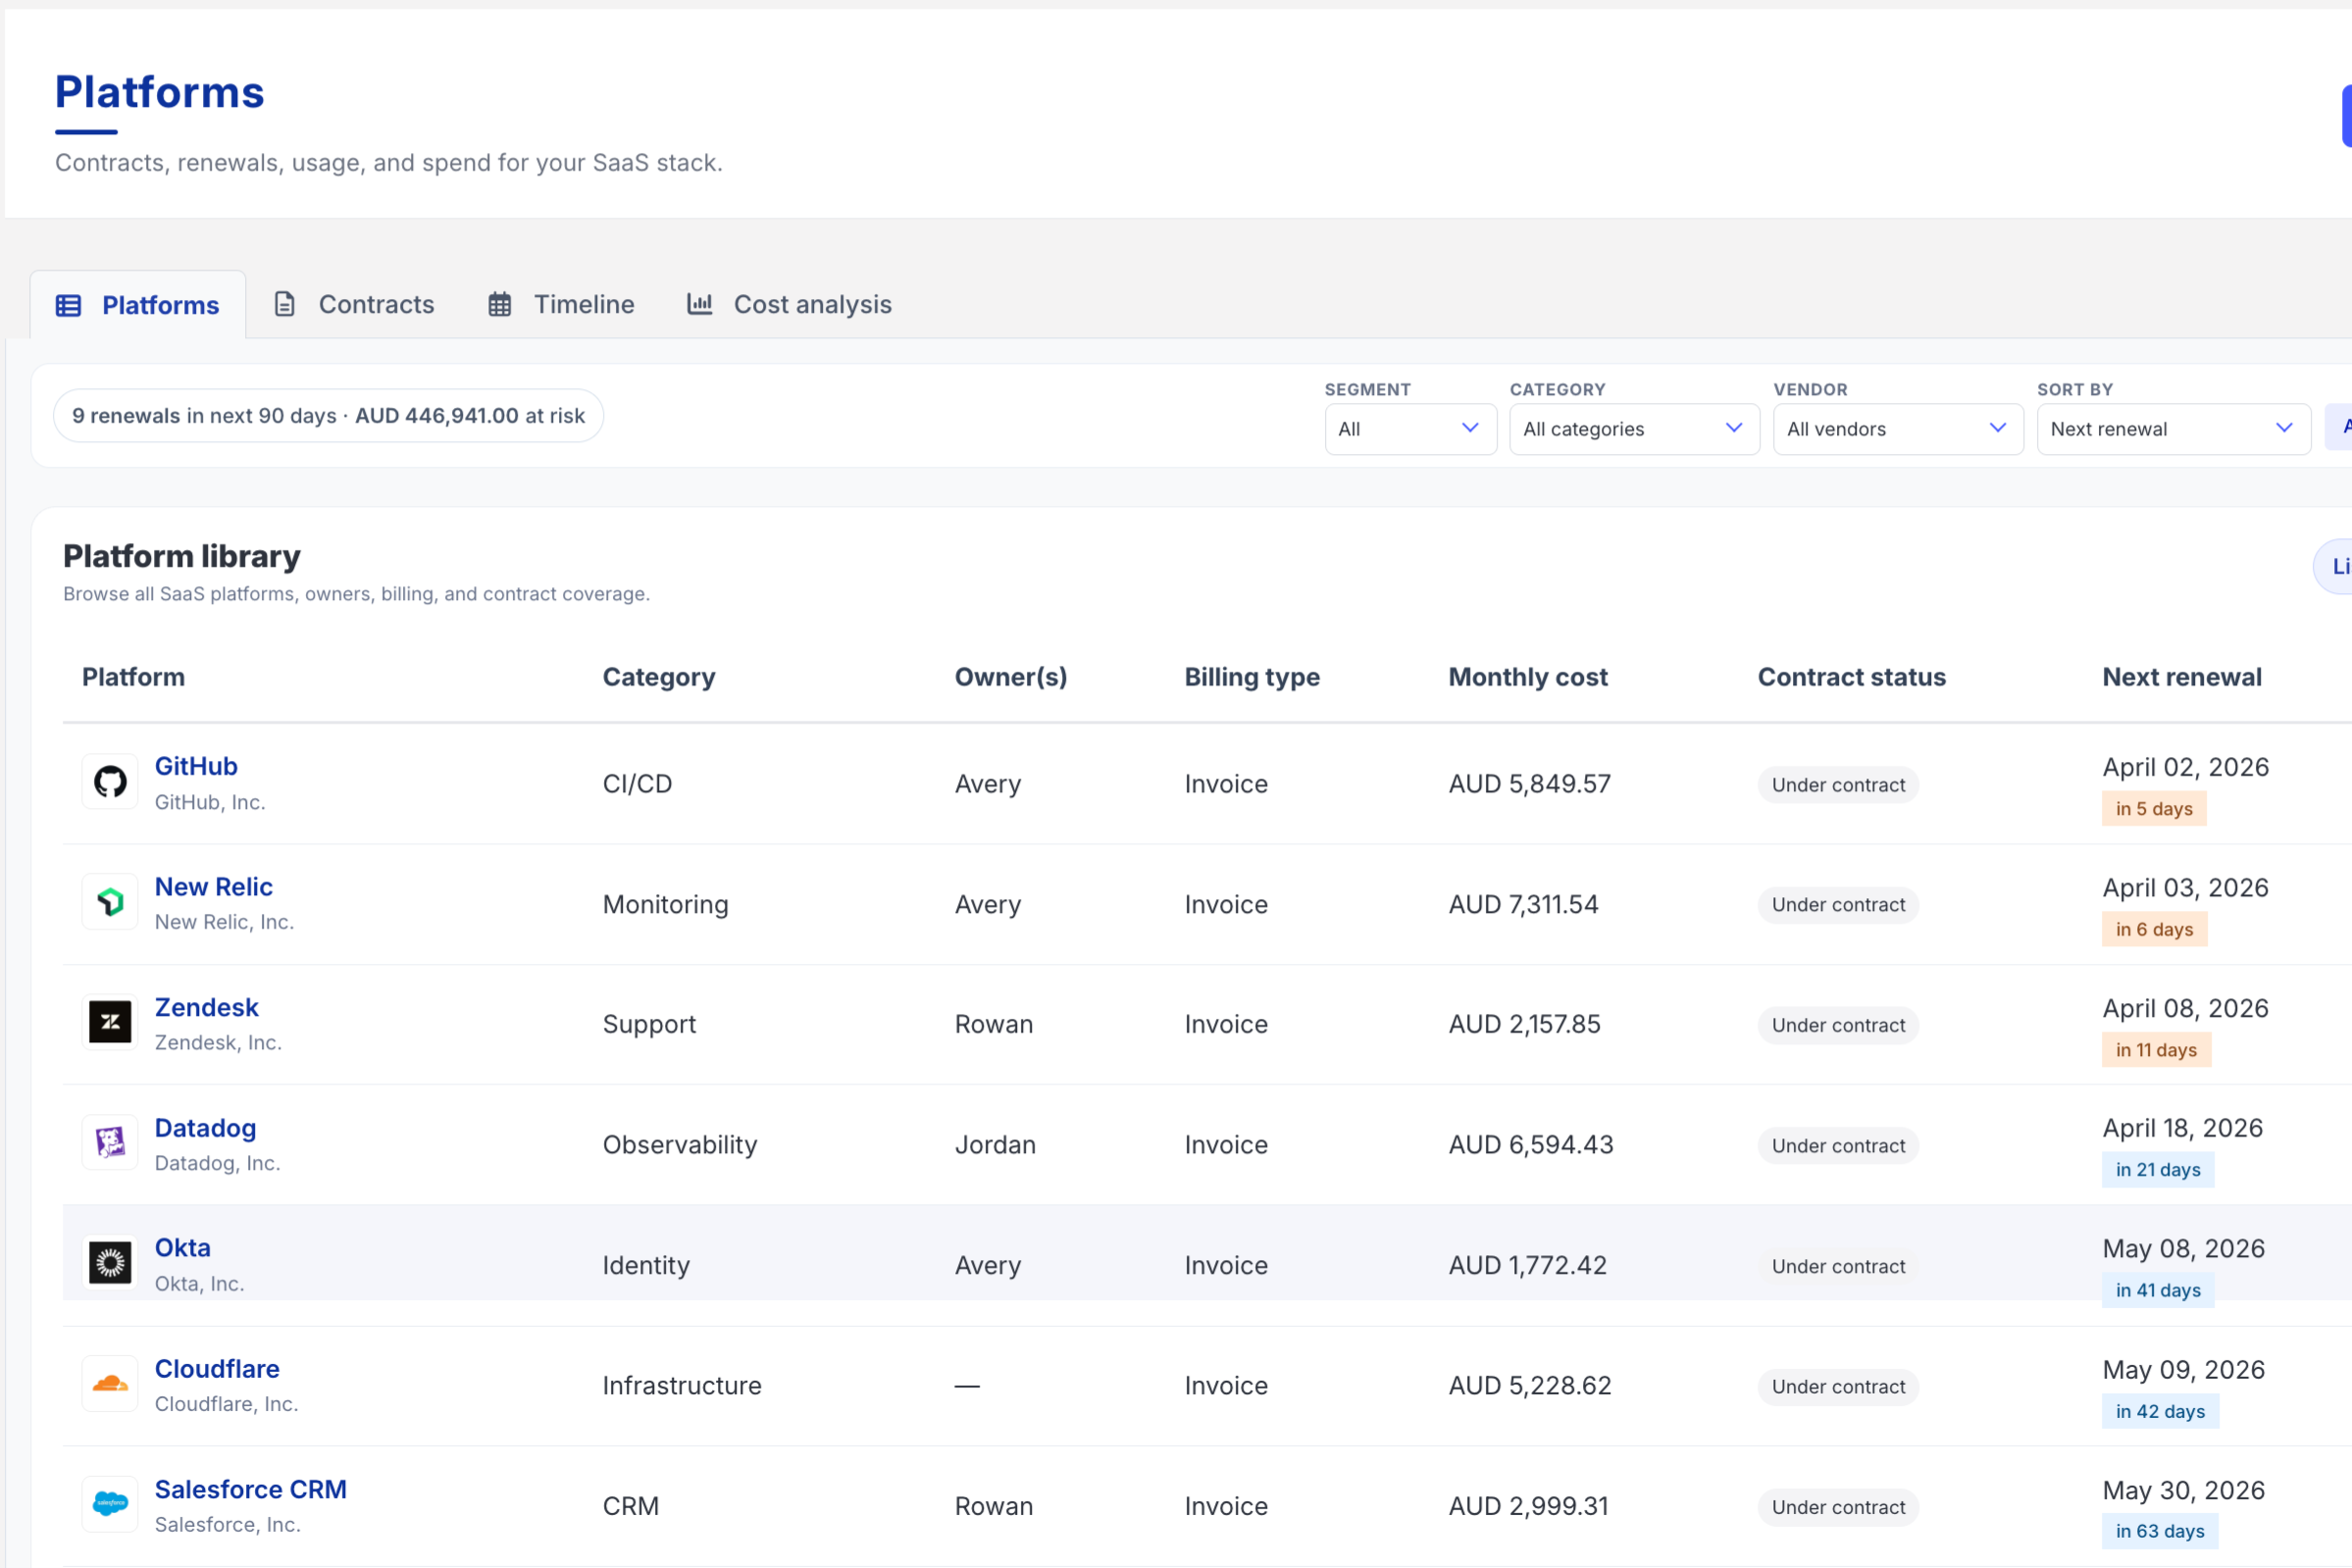
Task: Switch to List view for the Platform library
Action: pyautogui.click(x=2337, y=567)
